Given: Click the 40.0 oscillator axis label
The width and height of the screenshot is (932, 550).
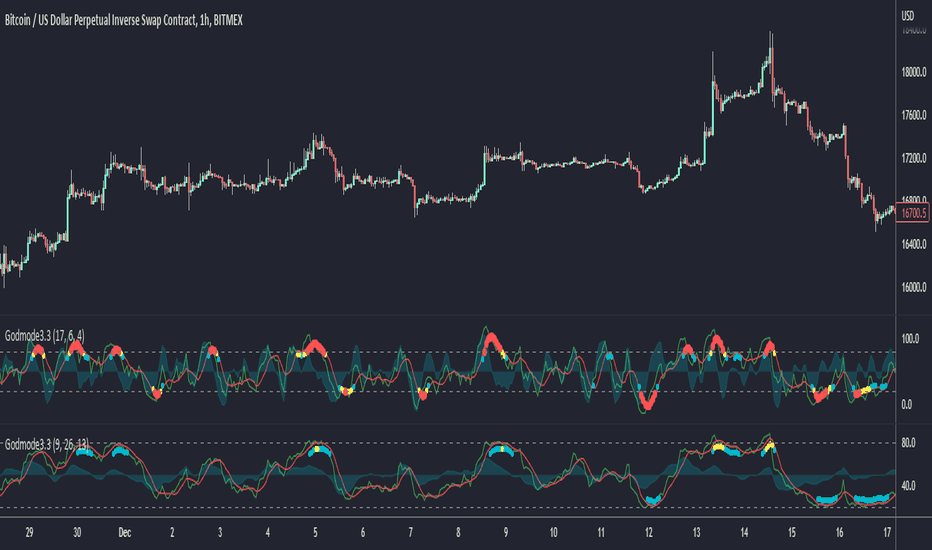Looking at the screenshot, I should click(x=908, y=486).
